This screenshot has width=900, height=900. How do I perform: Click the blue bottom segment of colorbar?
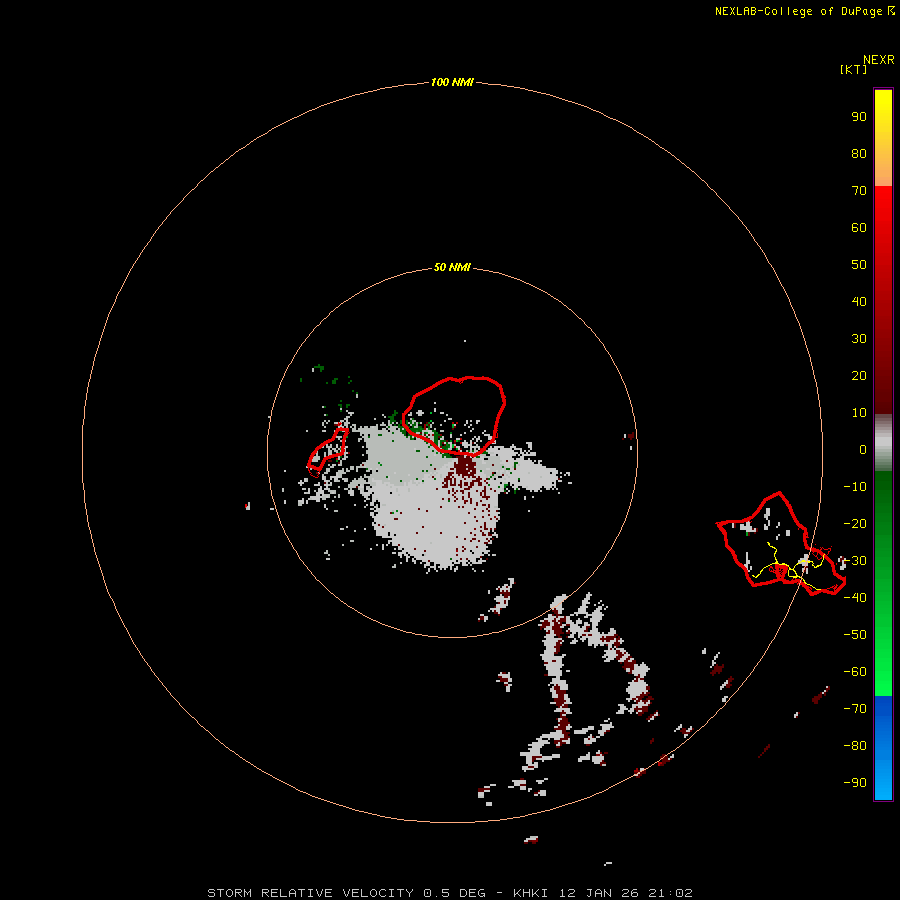[883, 748]
